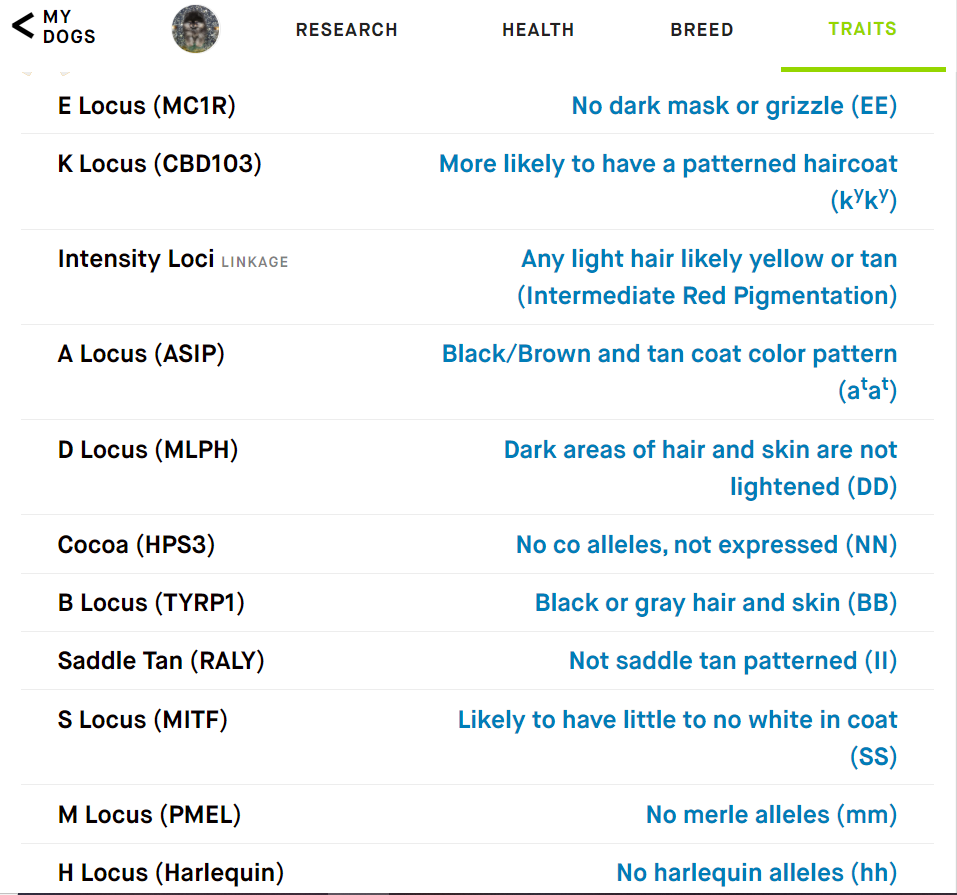
Task: Click 'Black or gray hair and skin (BB)'
Action: coord(716,603)
